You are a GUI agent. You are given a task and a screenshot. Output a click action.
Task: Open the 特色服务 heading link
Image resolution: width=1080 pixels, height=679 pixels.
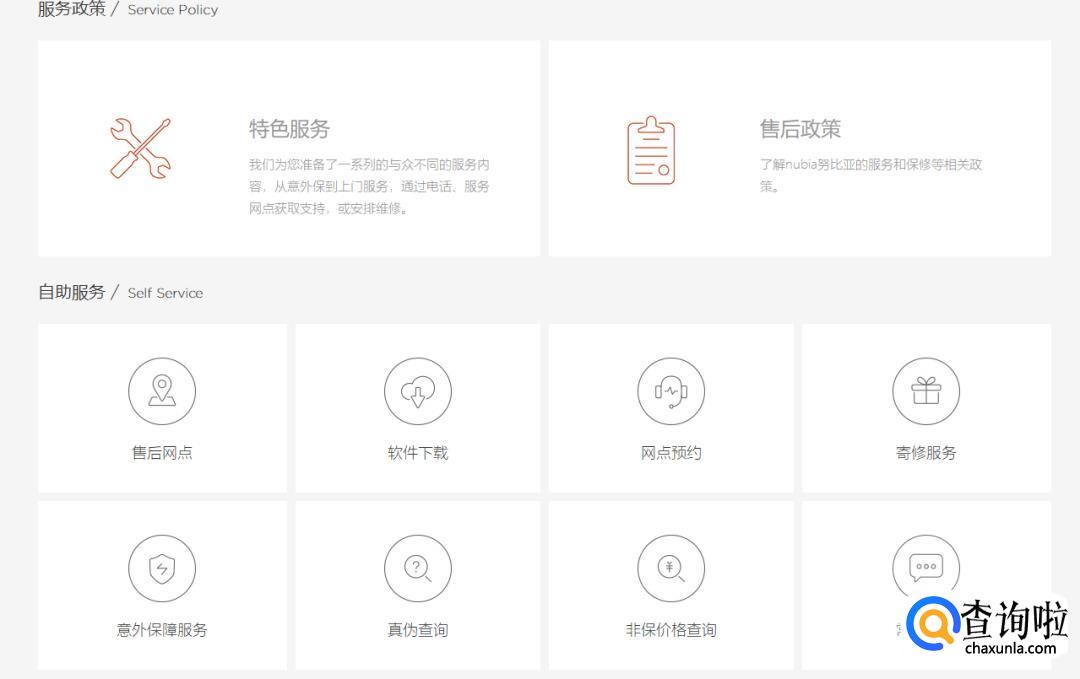pyautogui.click(x=289, y=129)
